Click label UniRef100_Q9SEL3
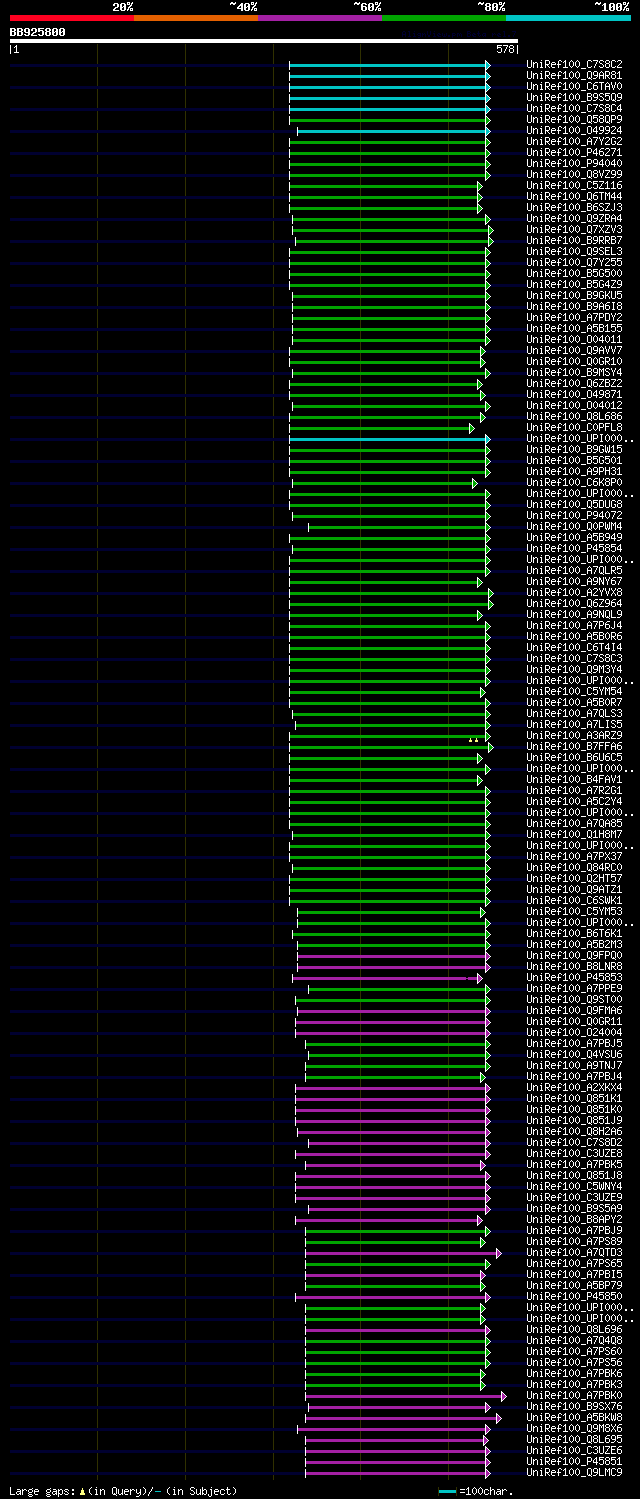This screenshot has height=1499, width=640. coord(574,252)
